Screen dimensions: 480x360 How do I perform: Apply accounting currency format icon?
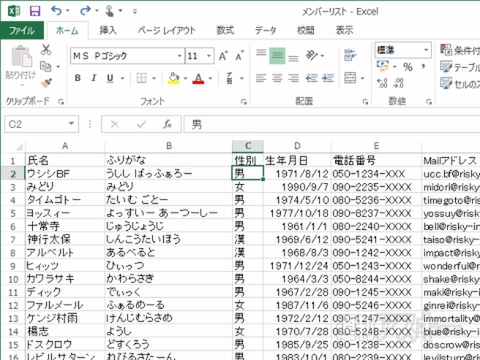point(383,66)
